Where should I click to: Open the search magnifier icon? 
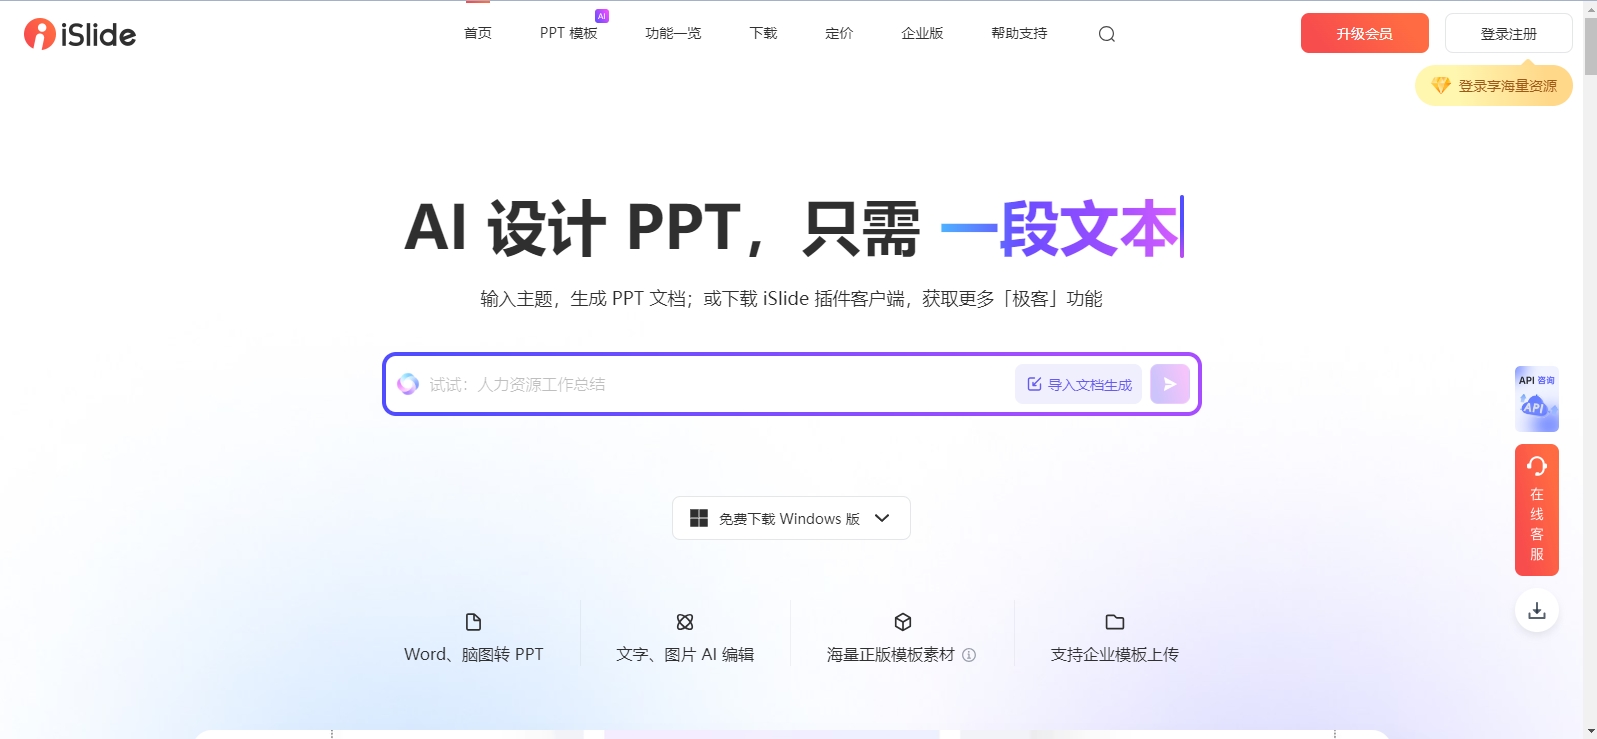tap(1106, 34)
